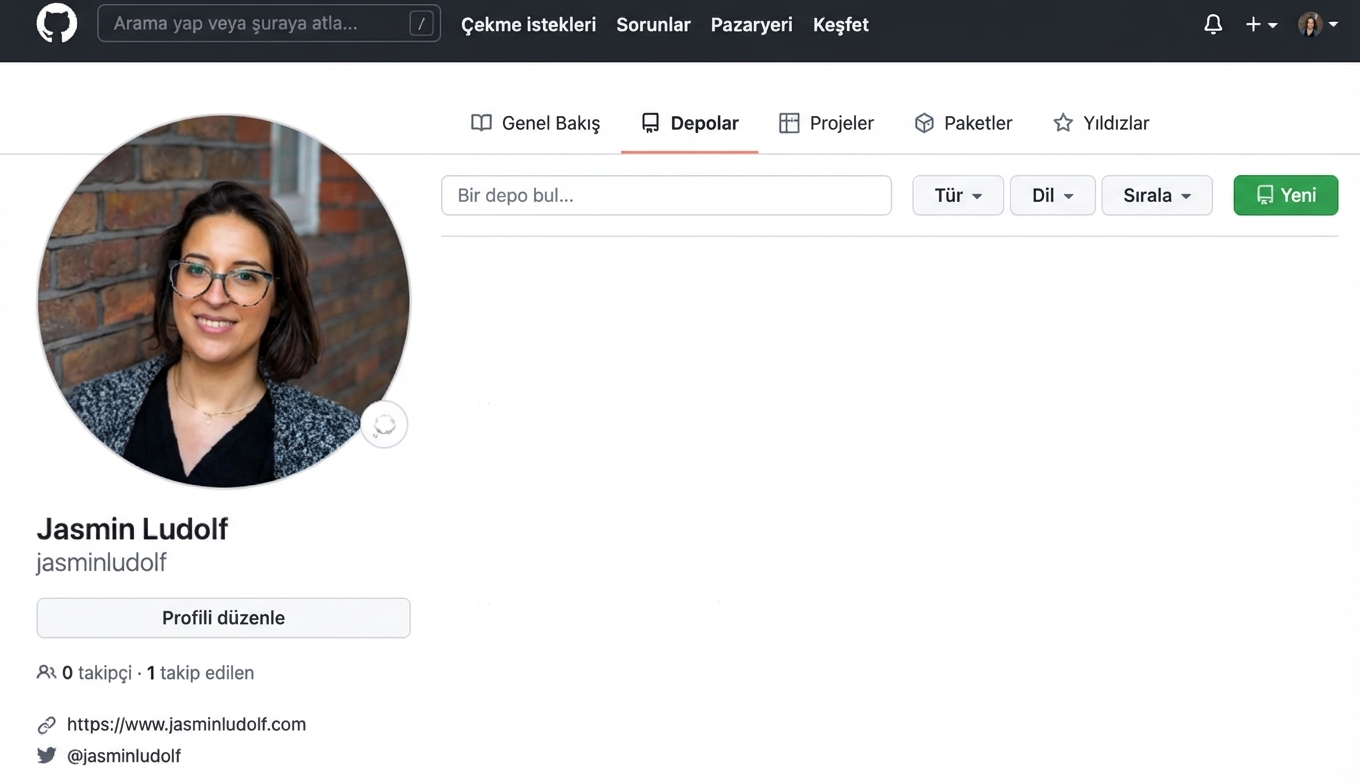Click the repository icon on the Yeni button
This screenshot has height=784, width=1360.
(1264, 195)
